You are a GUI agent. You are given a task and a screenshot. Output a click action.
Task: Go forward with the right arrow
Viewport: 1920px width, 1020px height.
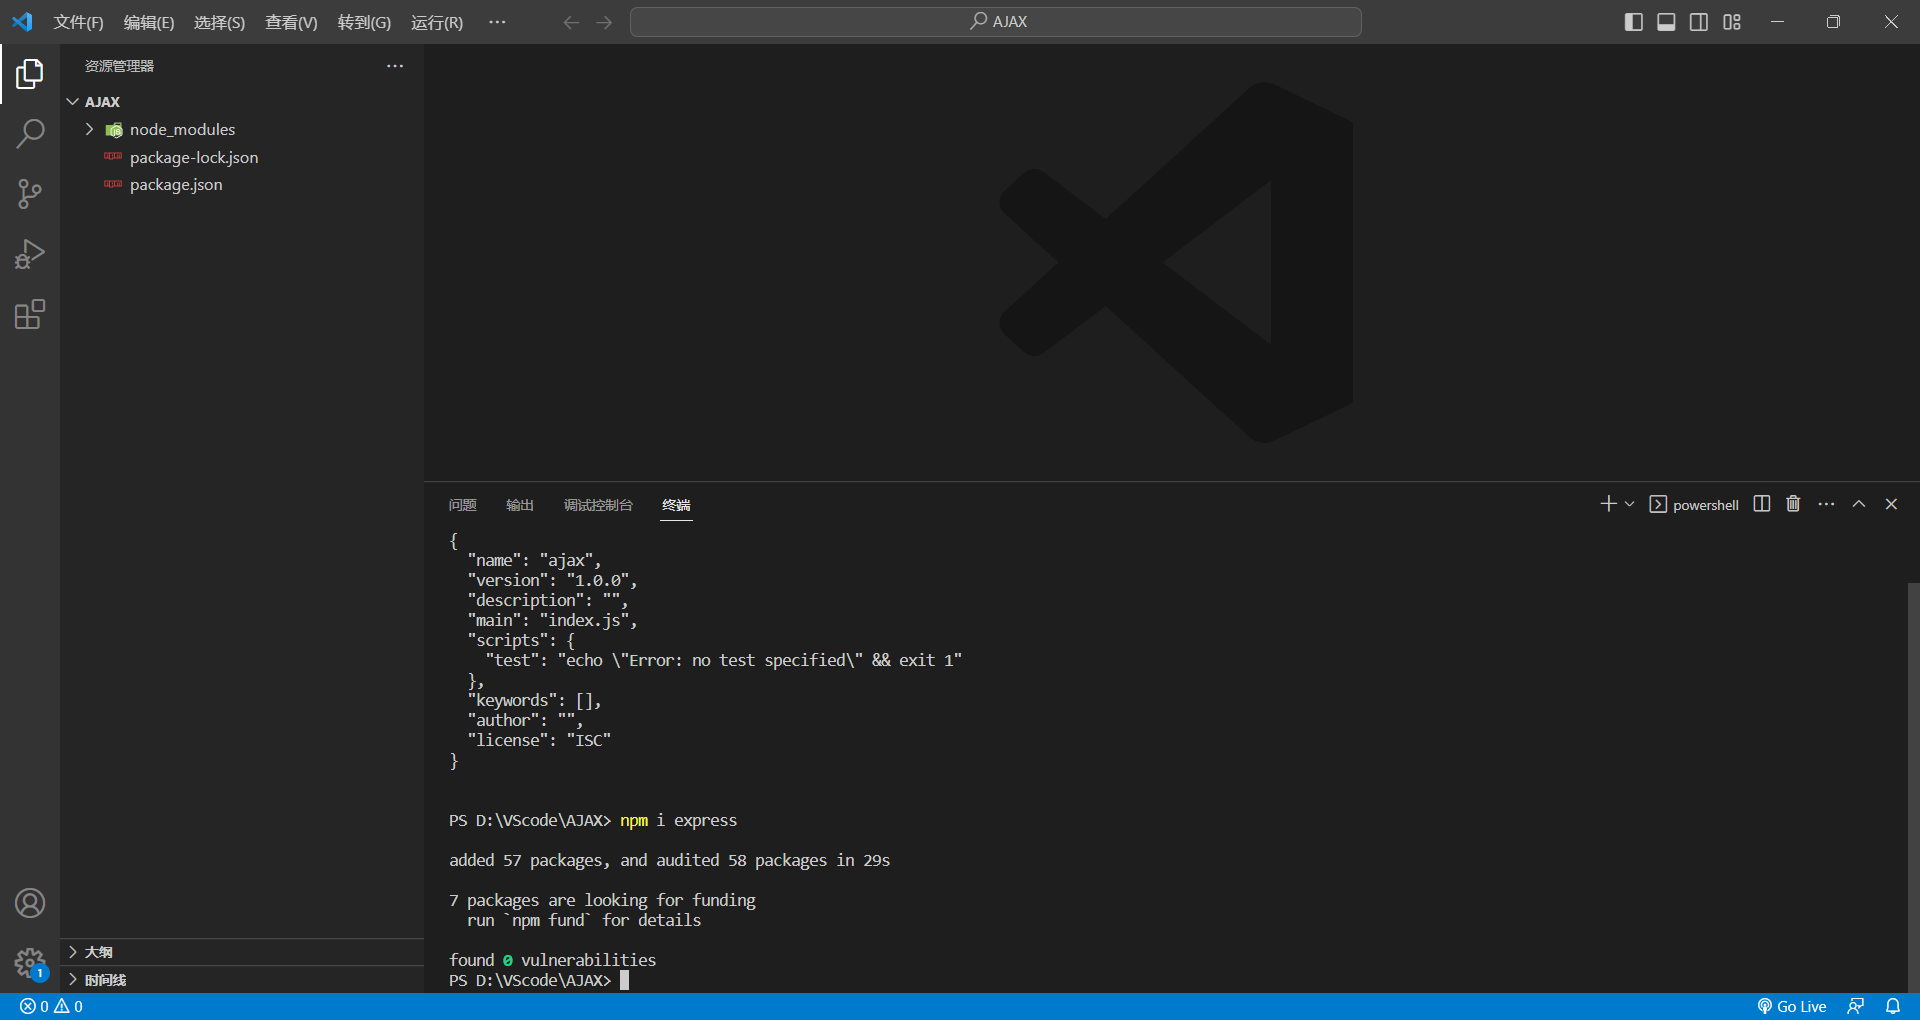pyautogui.click(x=604, y=22)
